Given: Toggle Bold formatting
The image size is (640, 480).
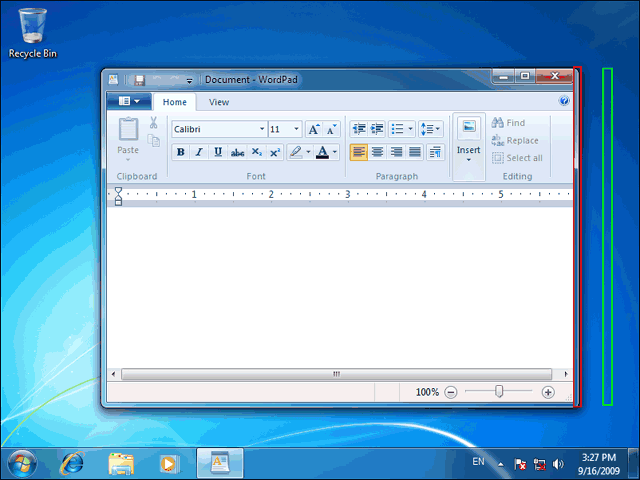Looking at the screenshot, I should 180,152.
